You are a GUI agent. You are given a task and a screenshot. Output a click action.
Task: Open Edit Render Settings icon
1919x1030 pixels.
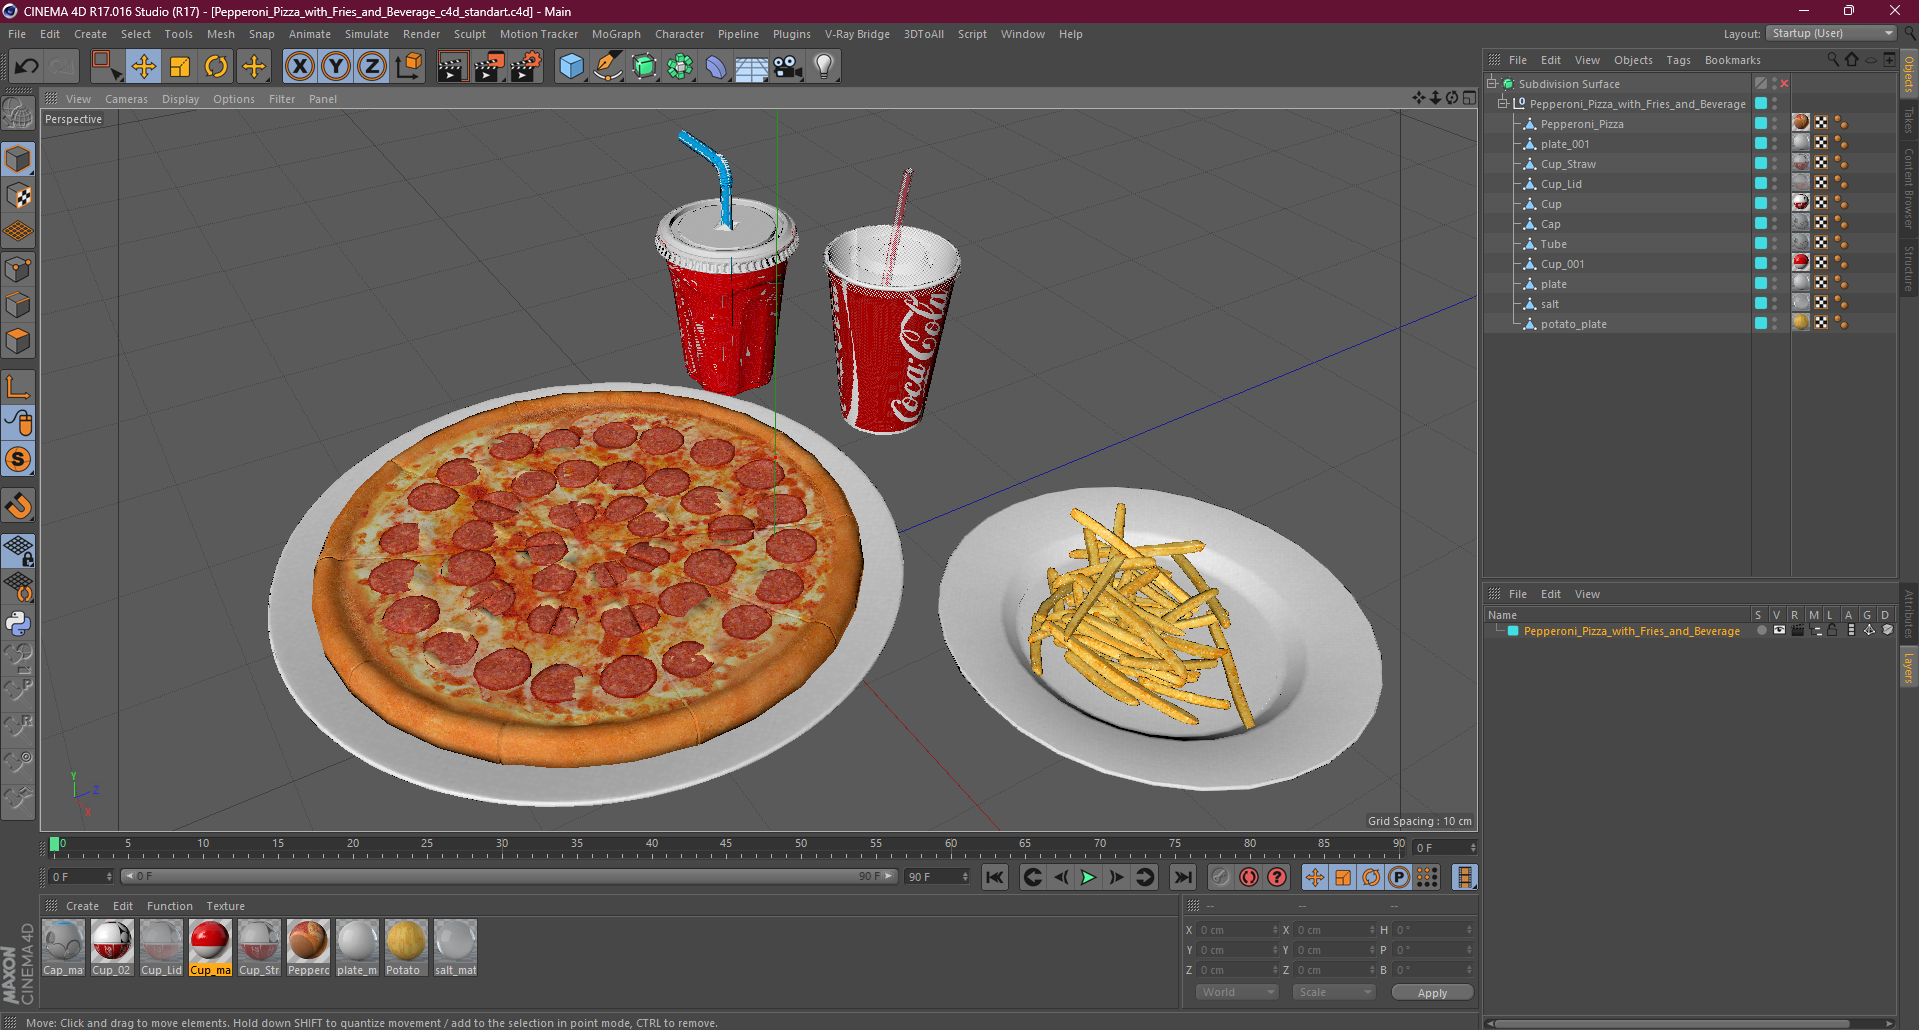click(525, 66)
